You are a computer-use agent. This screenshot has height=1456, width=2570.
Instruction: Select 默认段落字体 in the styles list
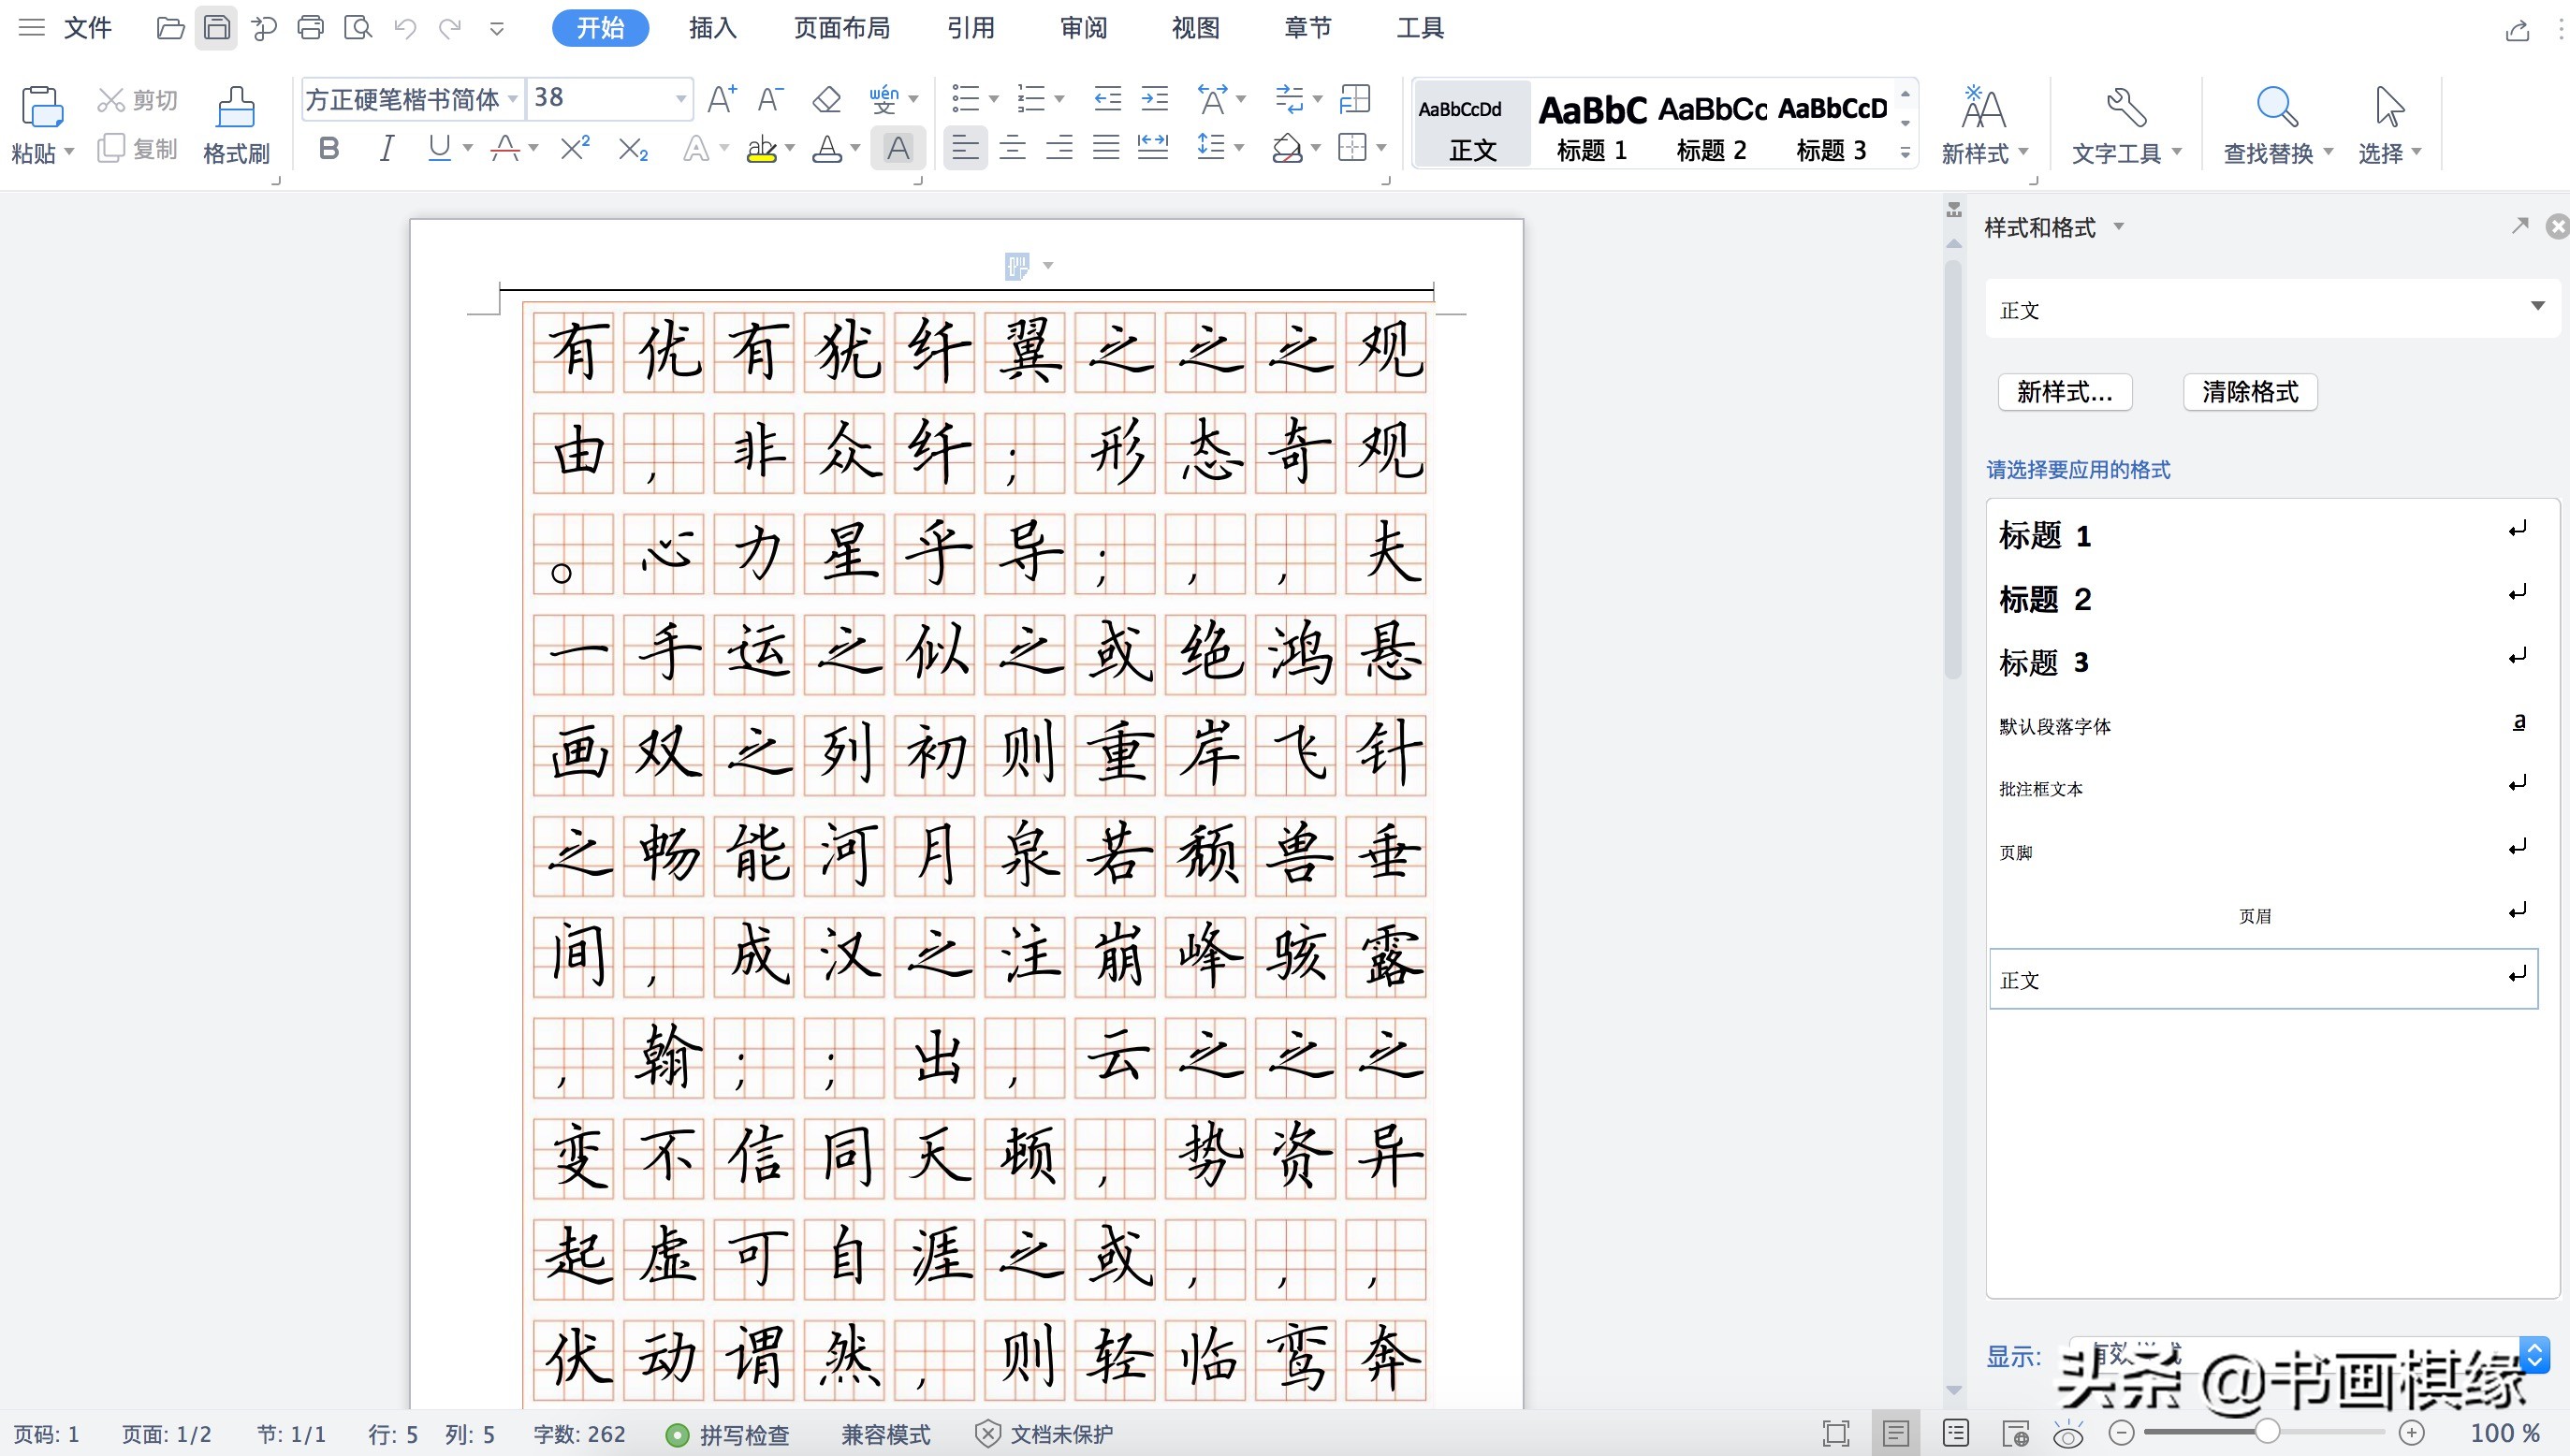(2263, 726)
